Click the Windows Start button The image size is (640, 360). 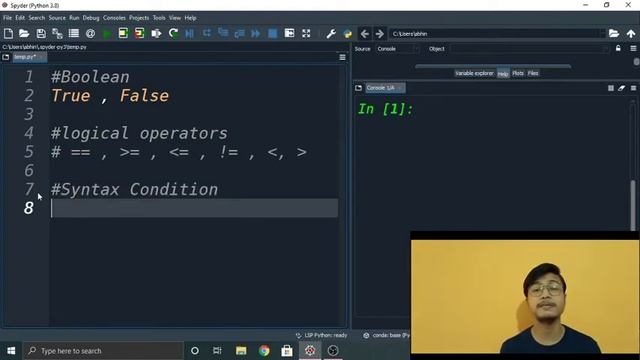[11, 351]
